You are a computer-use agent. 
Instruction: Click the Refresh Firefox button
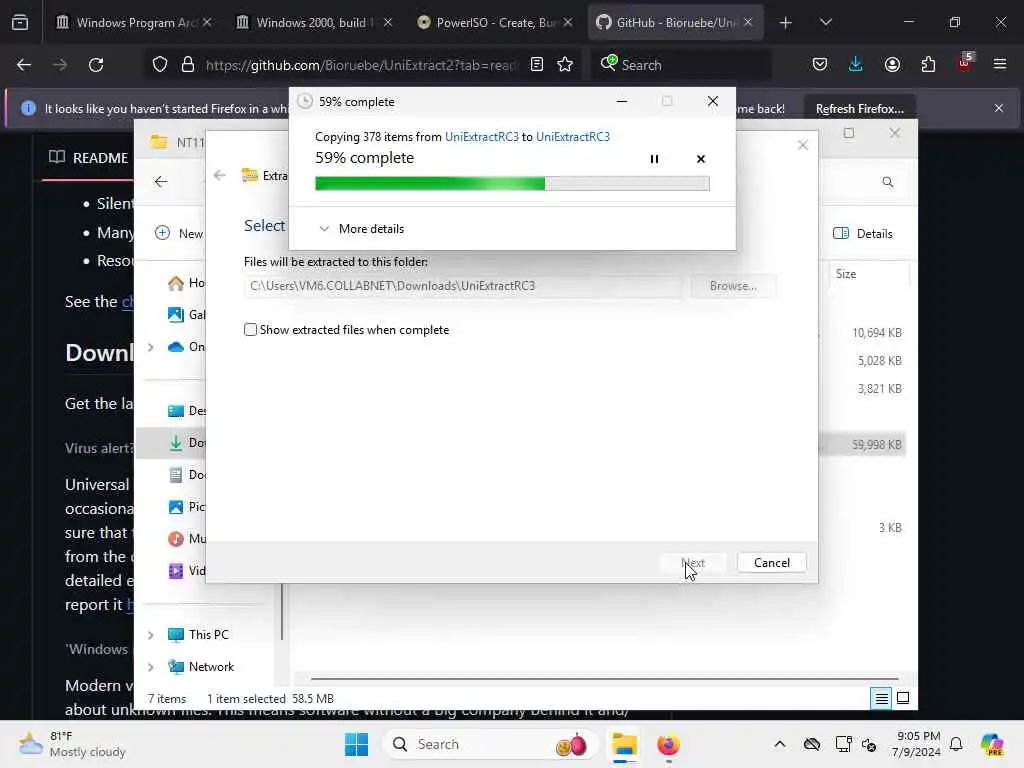coord(859,108)
